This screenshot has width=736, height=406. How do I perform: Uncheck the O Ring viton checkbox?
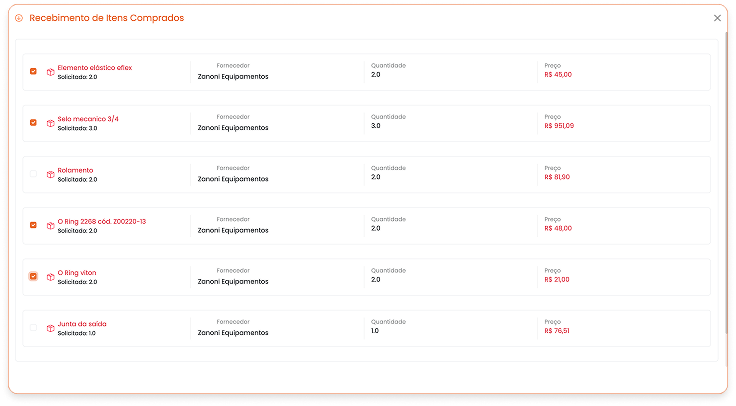33,276
